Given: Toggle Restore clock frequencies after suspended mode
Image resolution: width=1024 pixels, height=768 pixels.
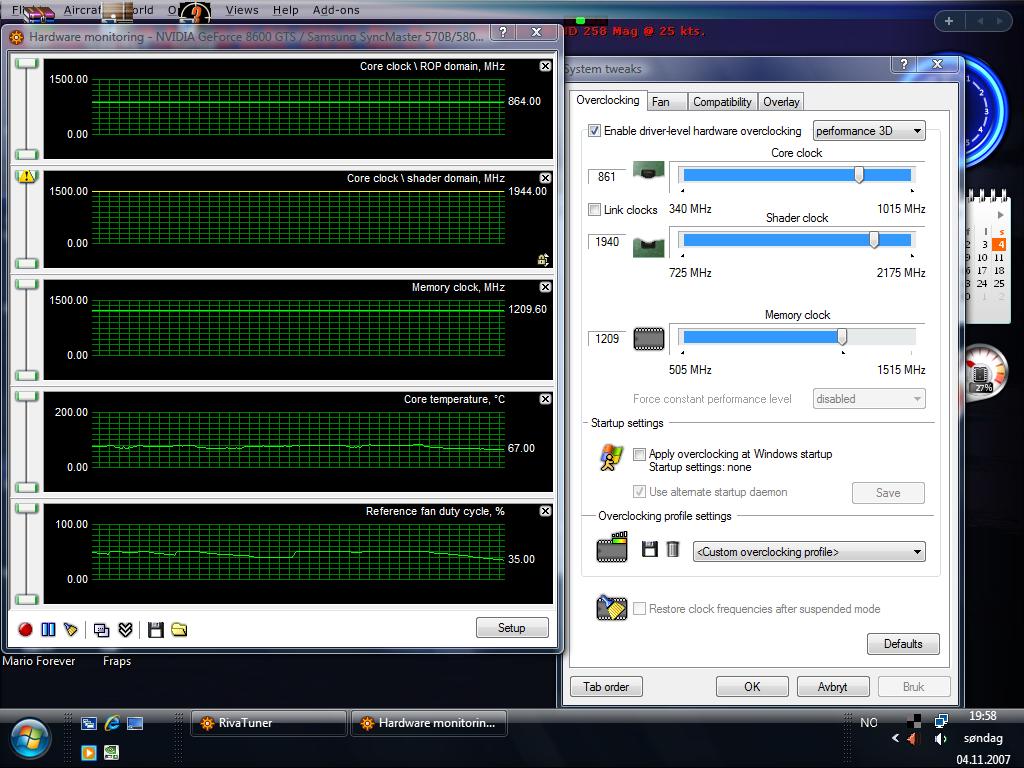Looking at the screenshot, I should pyautogui.click(x=639, y=609).
